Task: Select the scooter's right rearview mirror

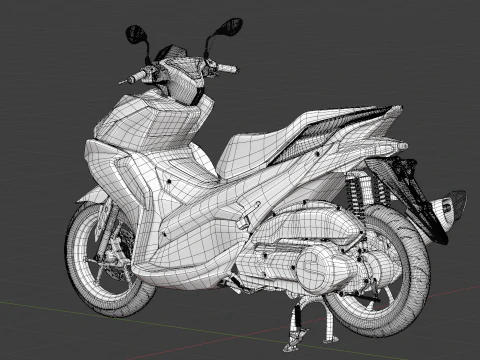Action: (228, 27)
